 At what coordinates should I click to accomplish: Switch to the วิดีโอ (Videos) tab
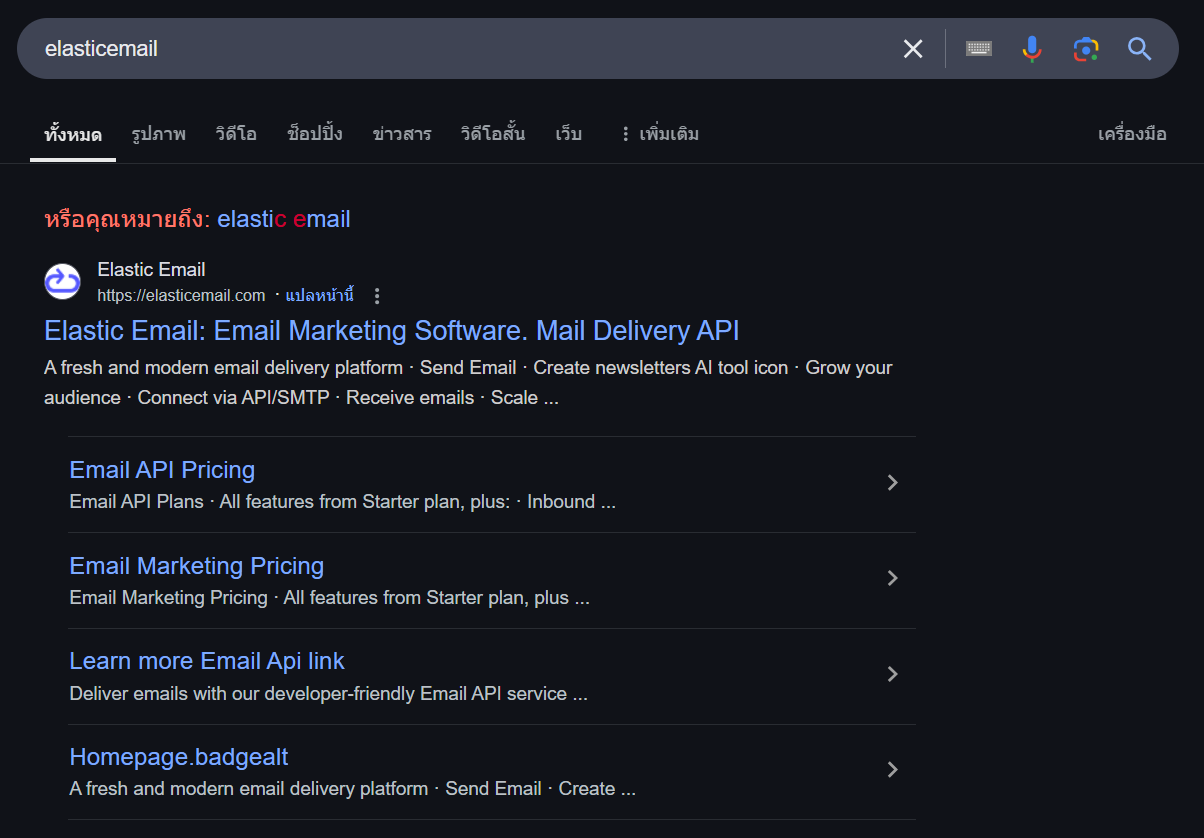click(x=236, y=134)
